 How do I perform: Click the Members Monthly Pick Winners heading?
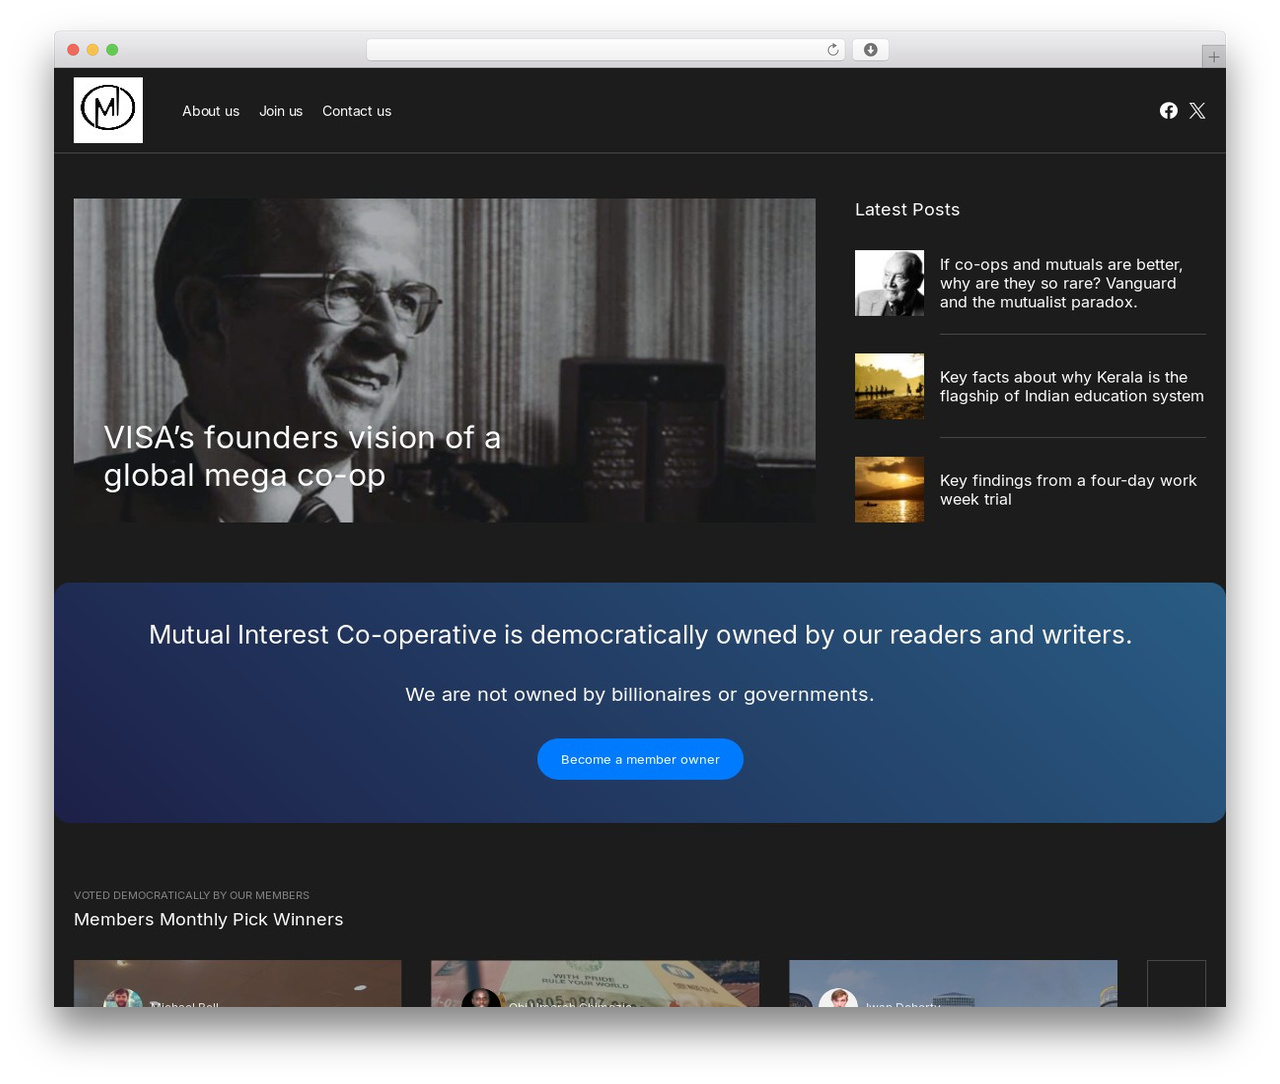click(208, 919)
